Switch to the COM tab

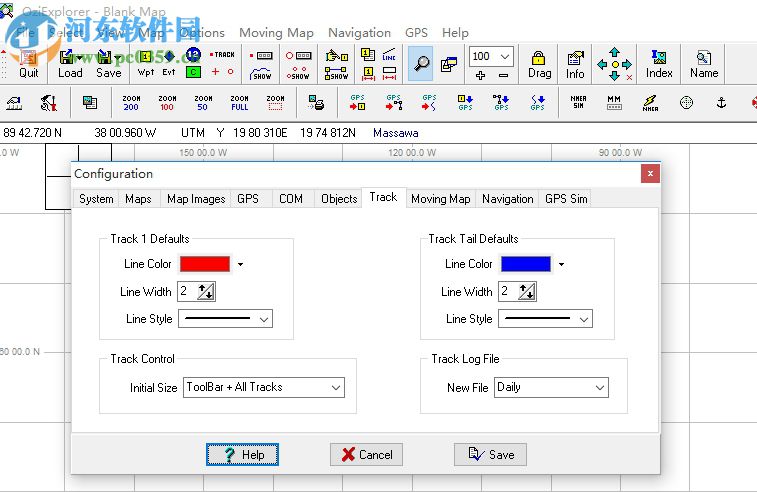point(291,199)
